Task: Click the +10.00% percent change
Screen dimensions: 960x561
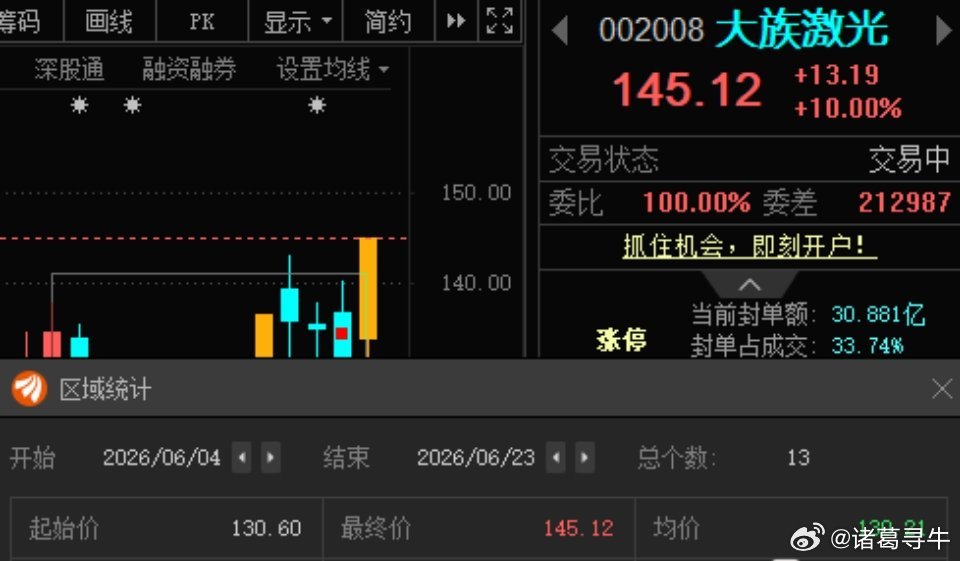Action: point(848,108)
